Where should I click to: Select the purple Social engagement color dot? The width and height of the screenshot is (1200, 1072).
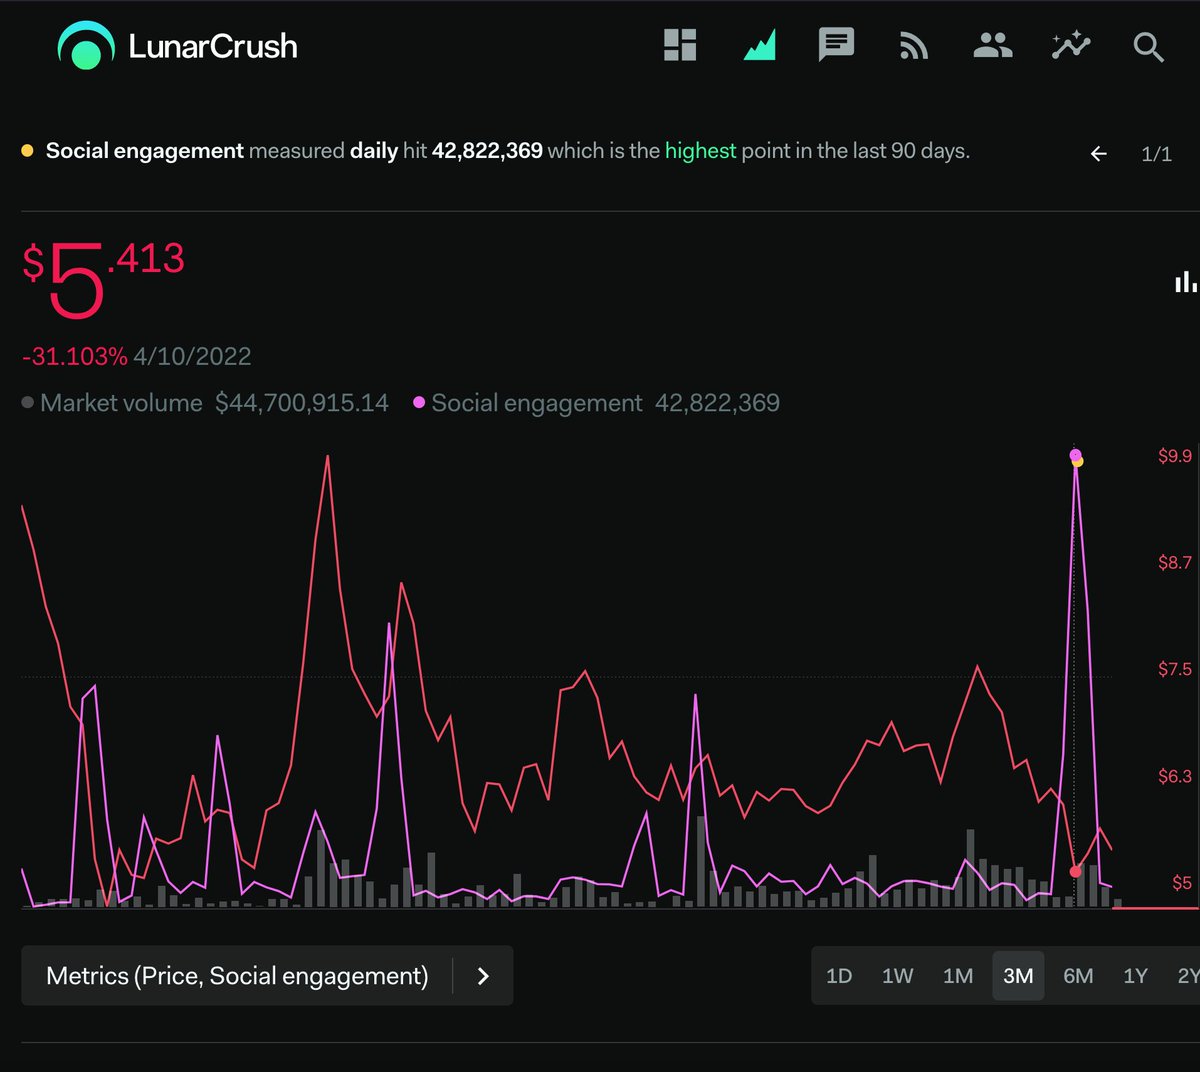pyautogui.click(x=418, y=403)
